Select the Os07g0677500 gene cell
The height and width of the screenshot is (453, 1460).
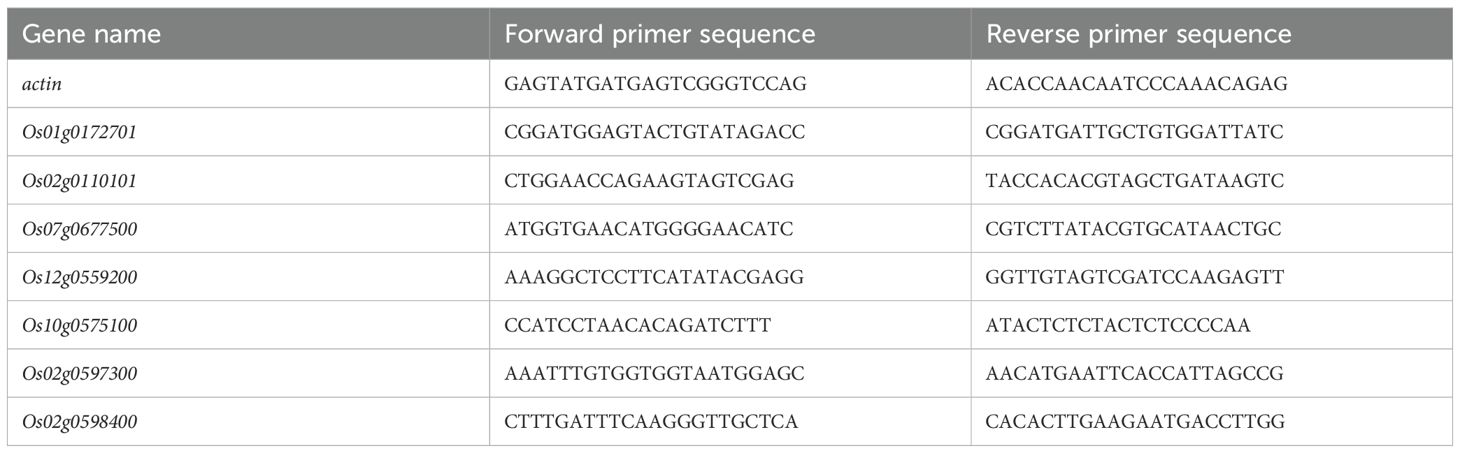[80, 229]
